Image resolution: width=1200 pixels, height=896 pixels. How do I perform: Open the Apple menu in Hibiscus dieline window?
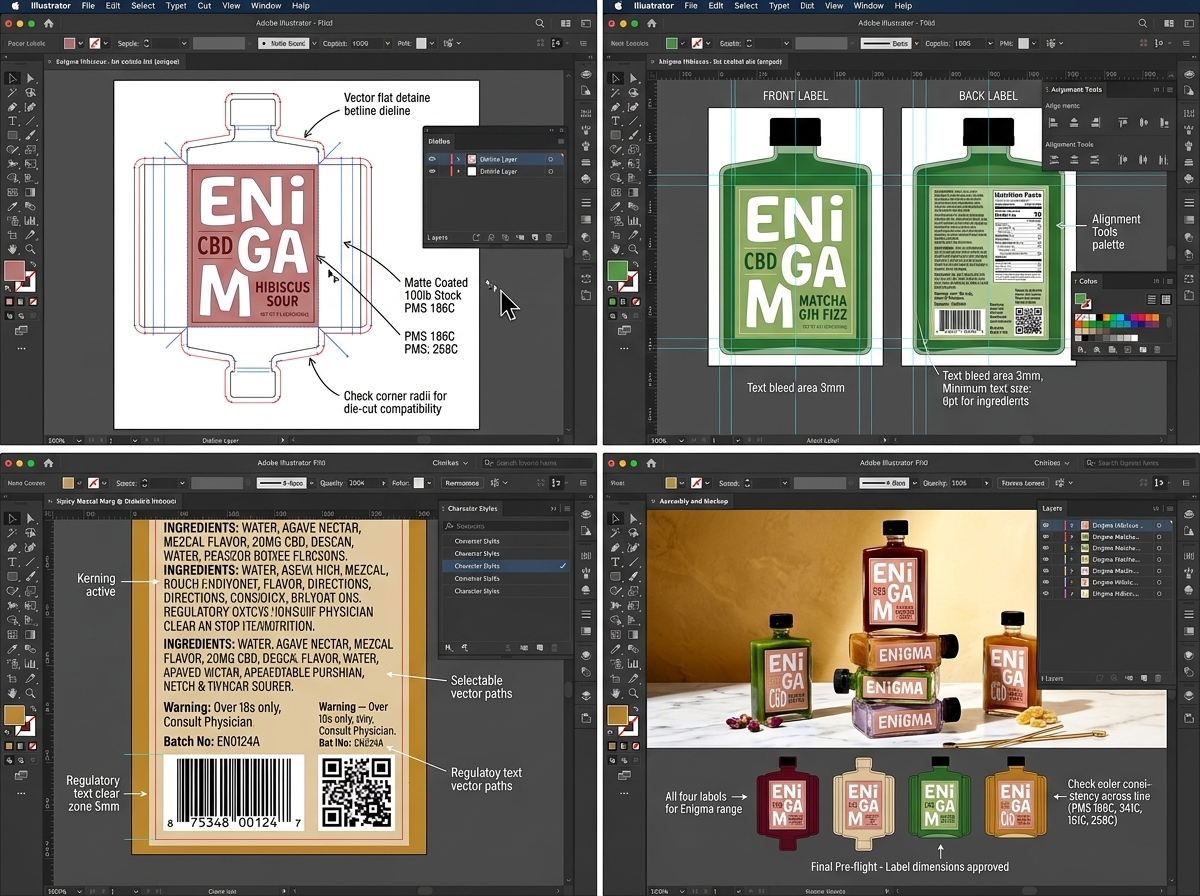click(14, 6)
